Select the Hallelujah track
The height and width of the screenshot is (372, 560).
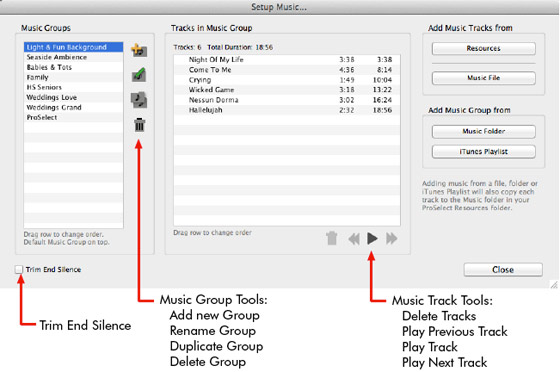pyautogui.click(x=287, y=110)
